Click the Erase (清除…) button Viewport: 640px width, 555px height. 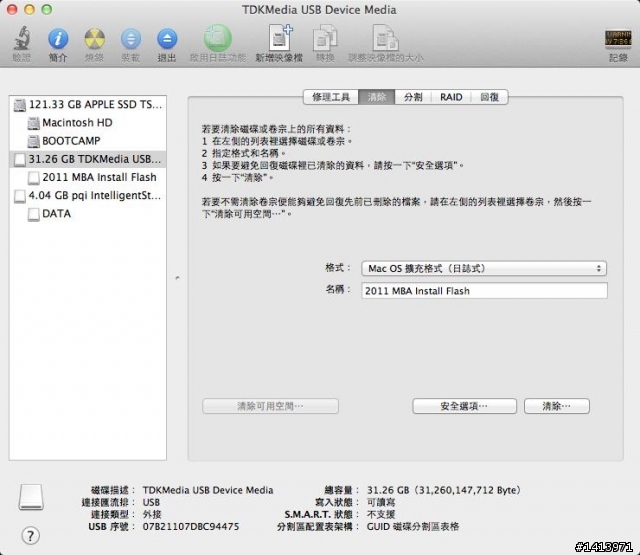pyautogui.click(x=557, y=406)
